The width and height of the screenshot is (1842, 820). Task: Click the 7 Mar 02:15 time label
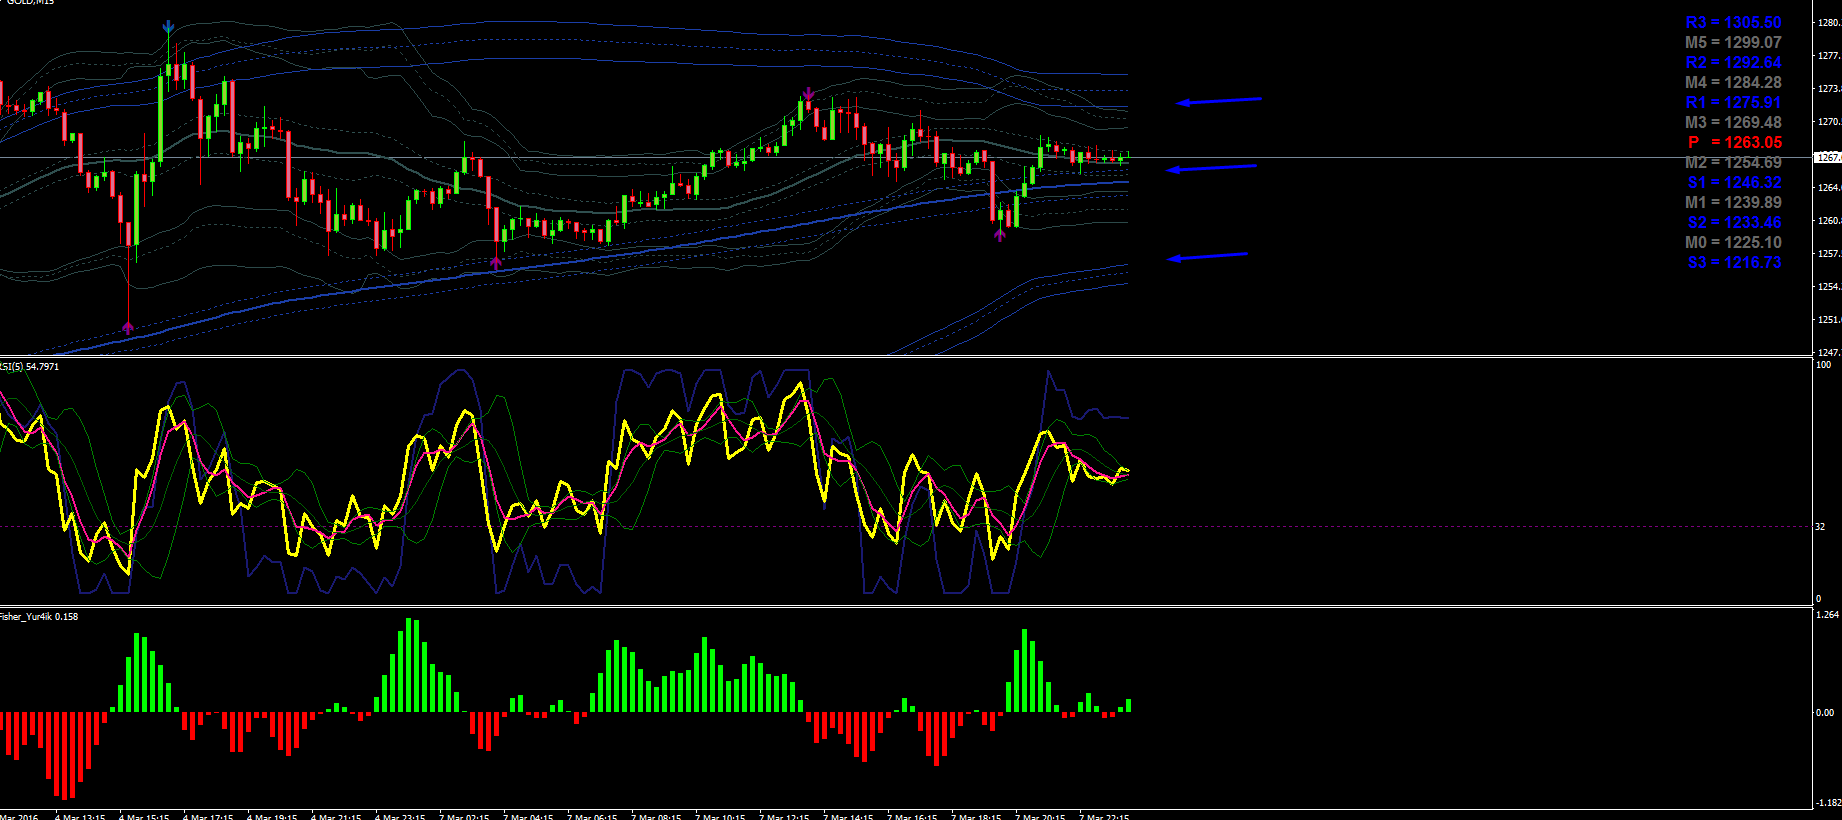[x=465, y=816]
